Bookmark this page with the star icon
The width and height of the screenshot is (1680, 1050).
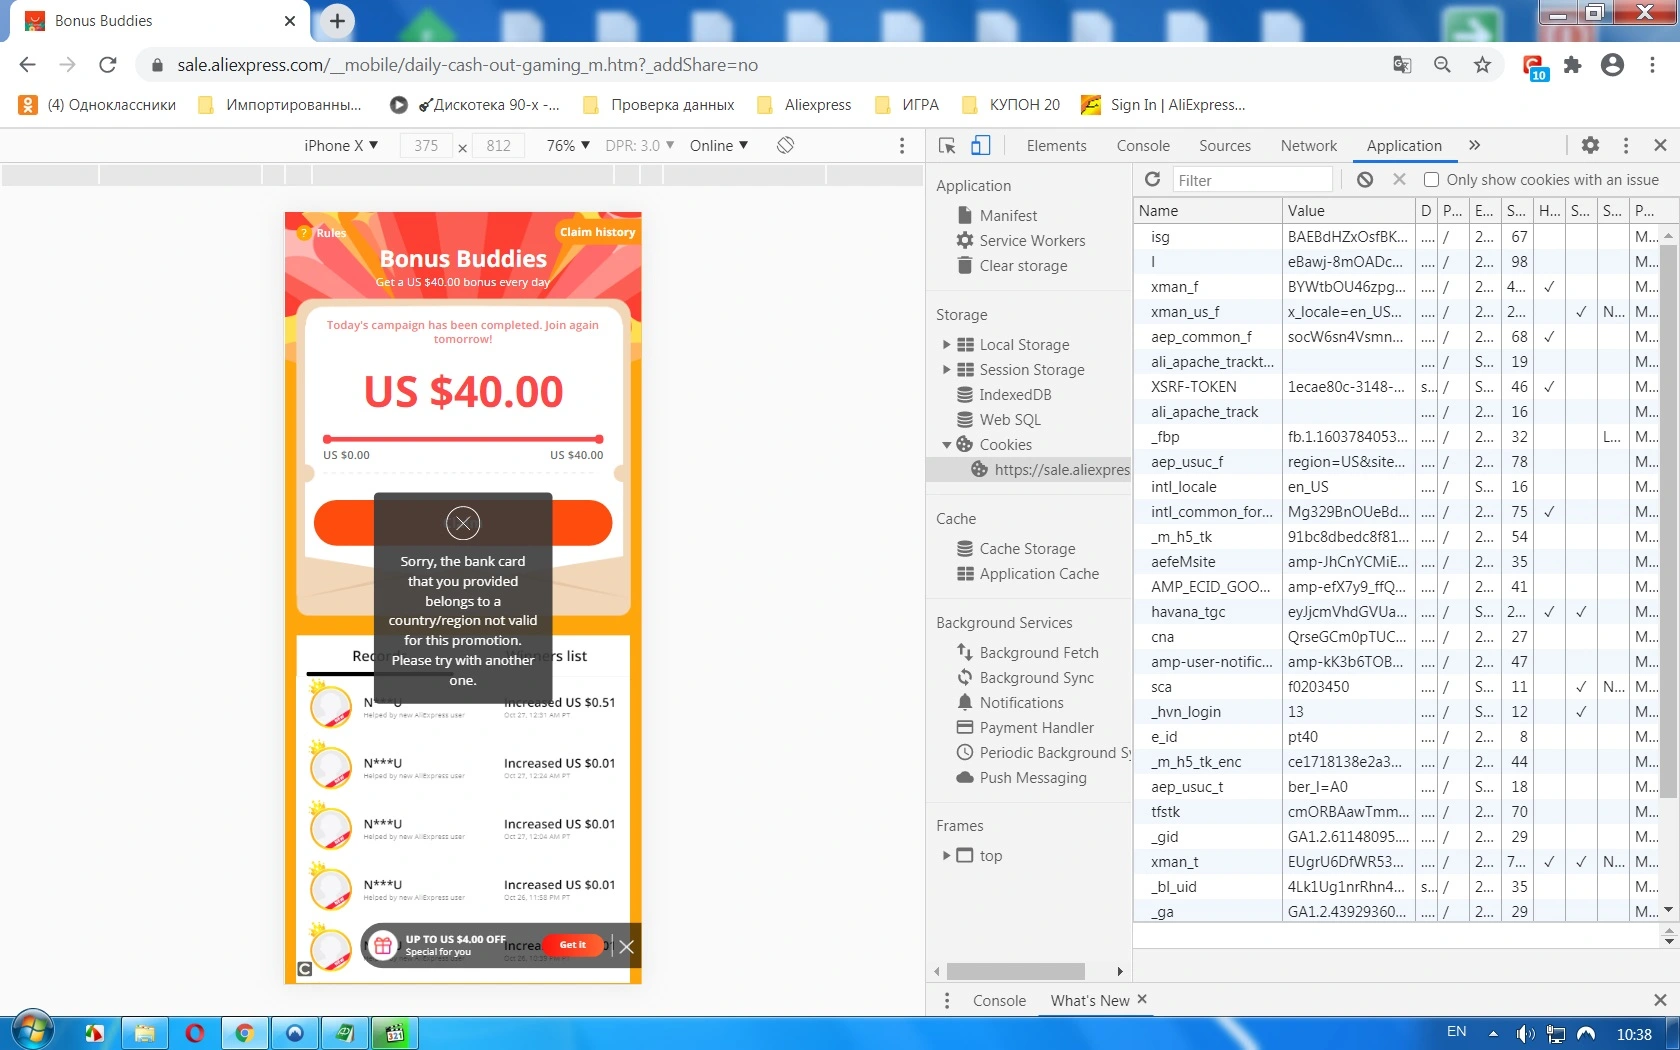pyautogui.click(x=1482, y=65)
